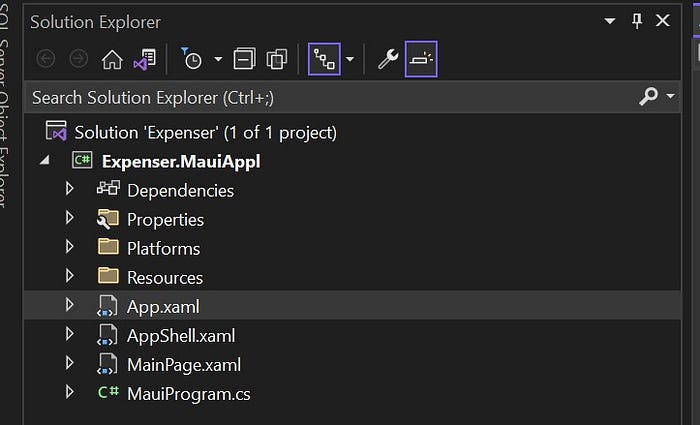Click the Home icon in Solution Explorer toolbar

click(112, 59)
